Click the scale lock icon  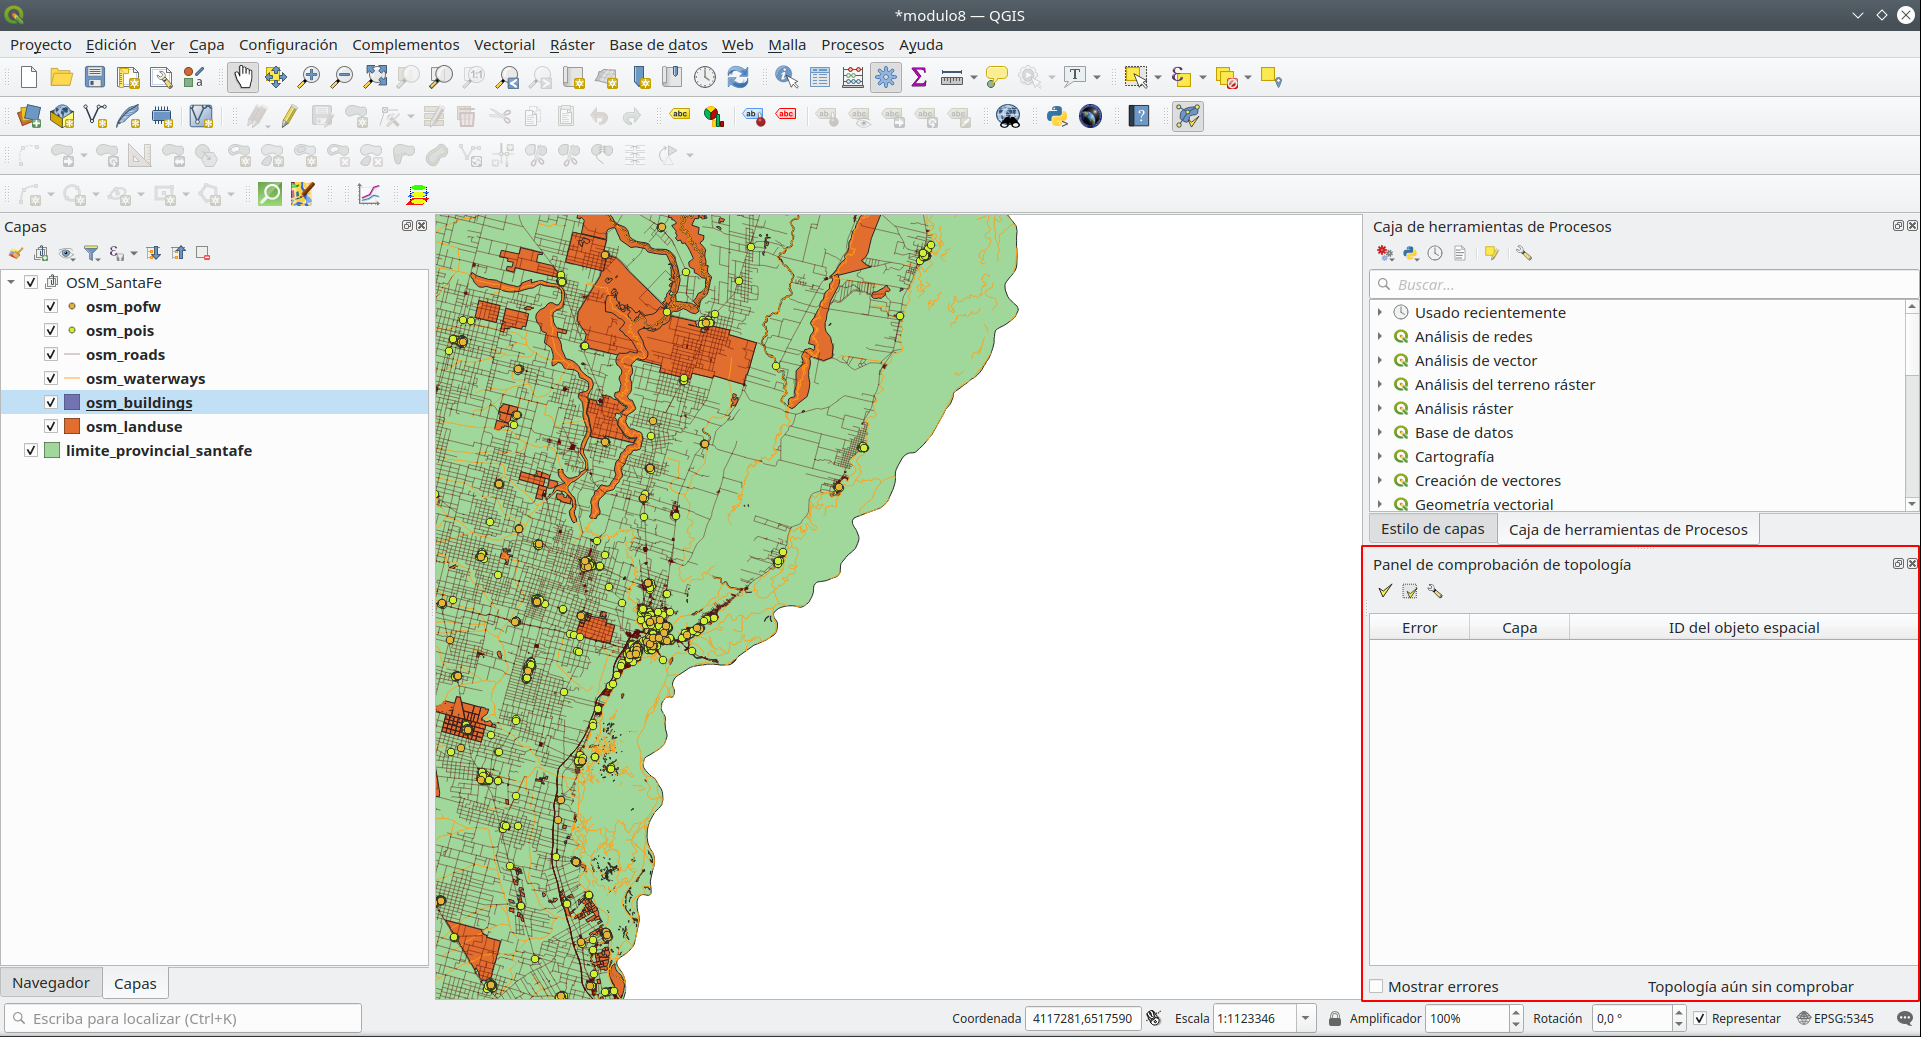click(1334, 1018)
